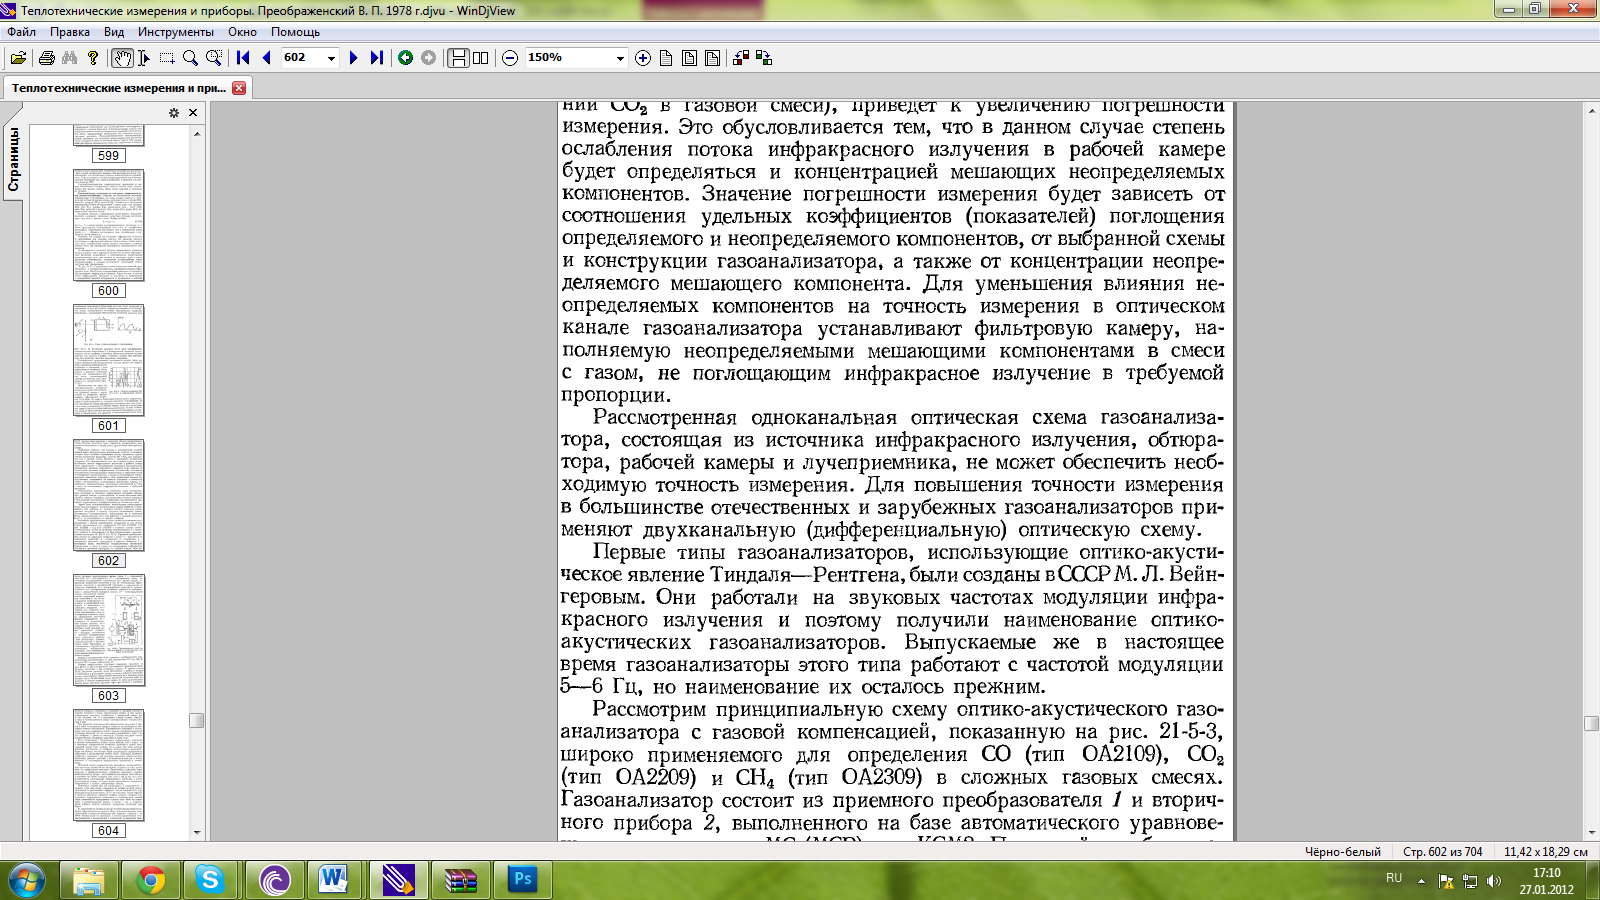This screenshot has width=1600, height=900.
Task: Open Find with the binoculars icon
Action: 69,58
